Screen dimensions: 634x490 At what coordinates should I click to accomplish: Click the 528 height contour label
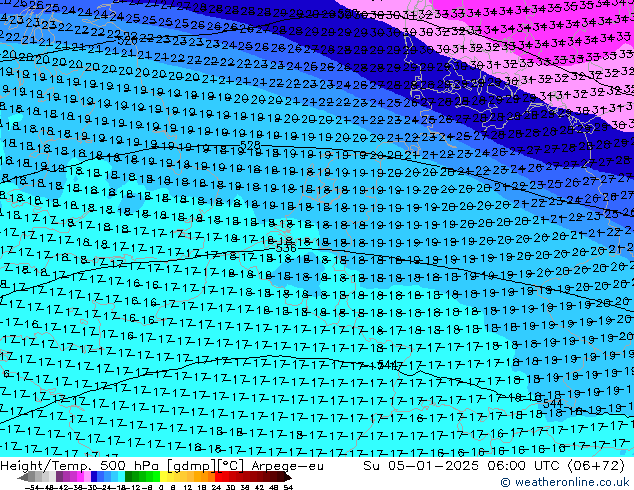pos(250,145)
